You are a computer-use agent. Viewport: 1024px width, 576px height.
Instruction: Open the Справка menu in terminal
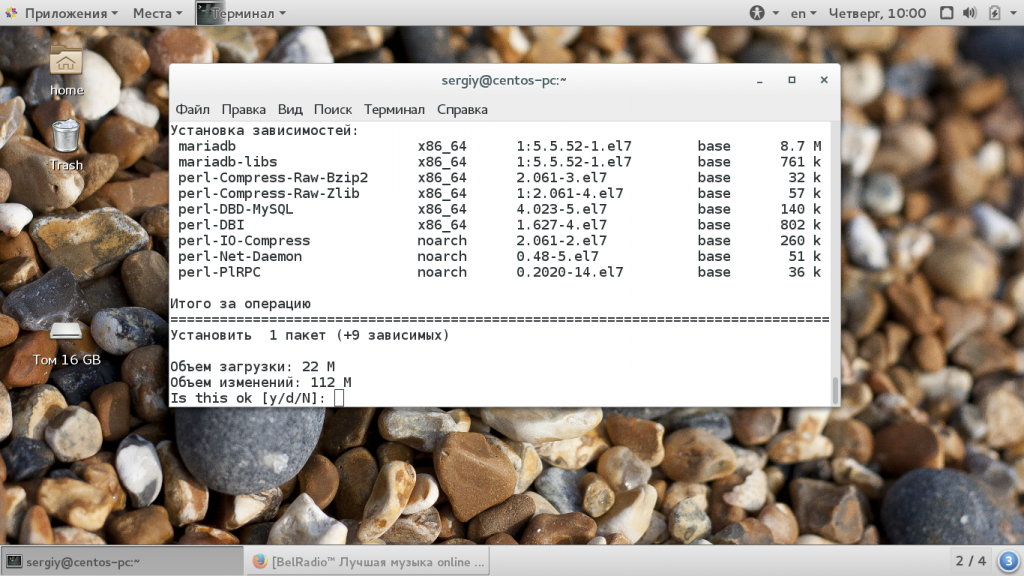pyautogui.click(x=462, y=109)
